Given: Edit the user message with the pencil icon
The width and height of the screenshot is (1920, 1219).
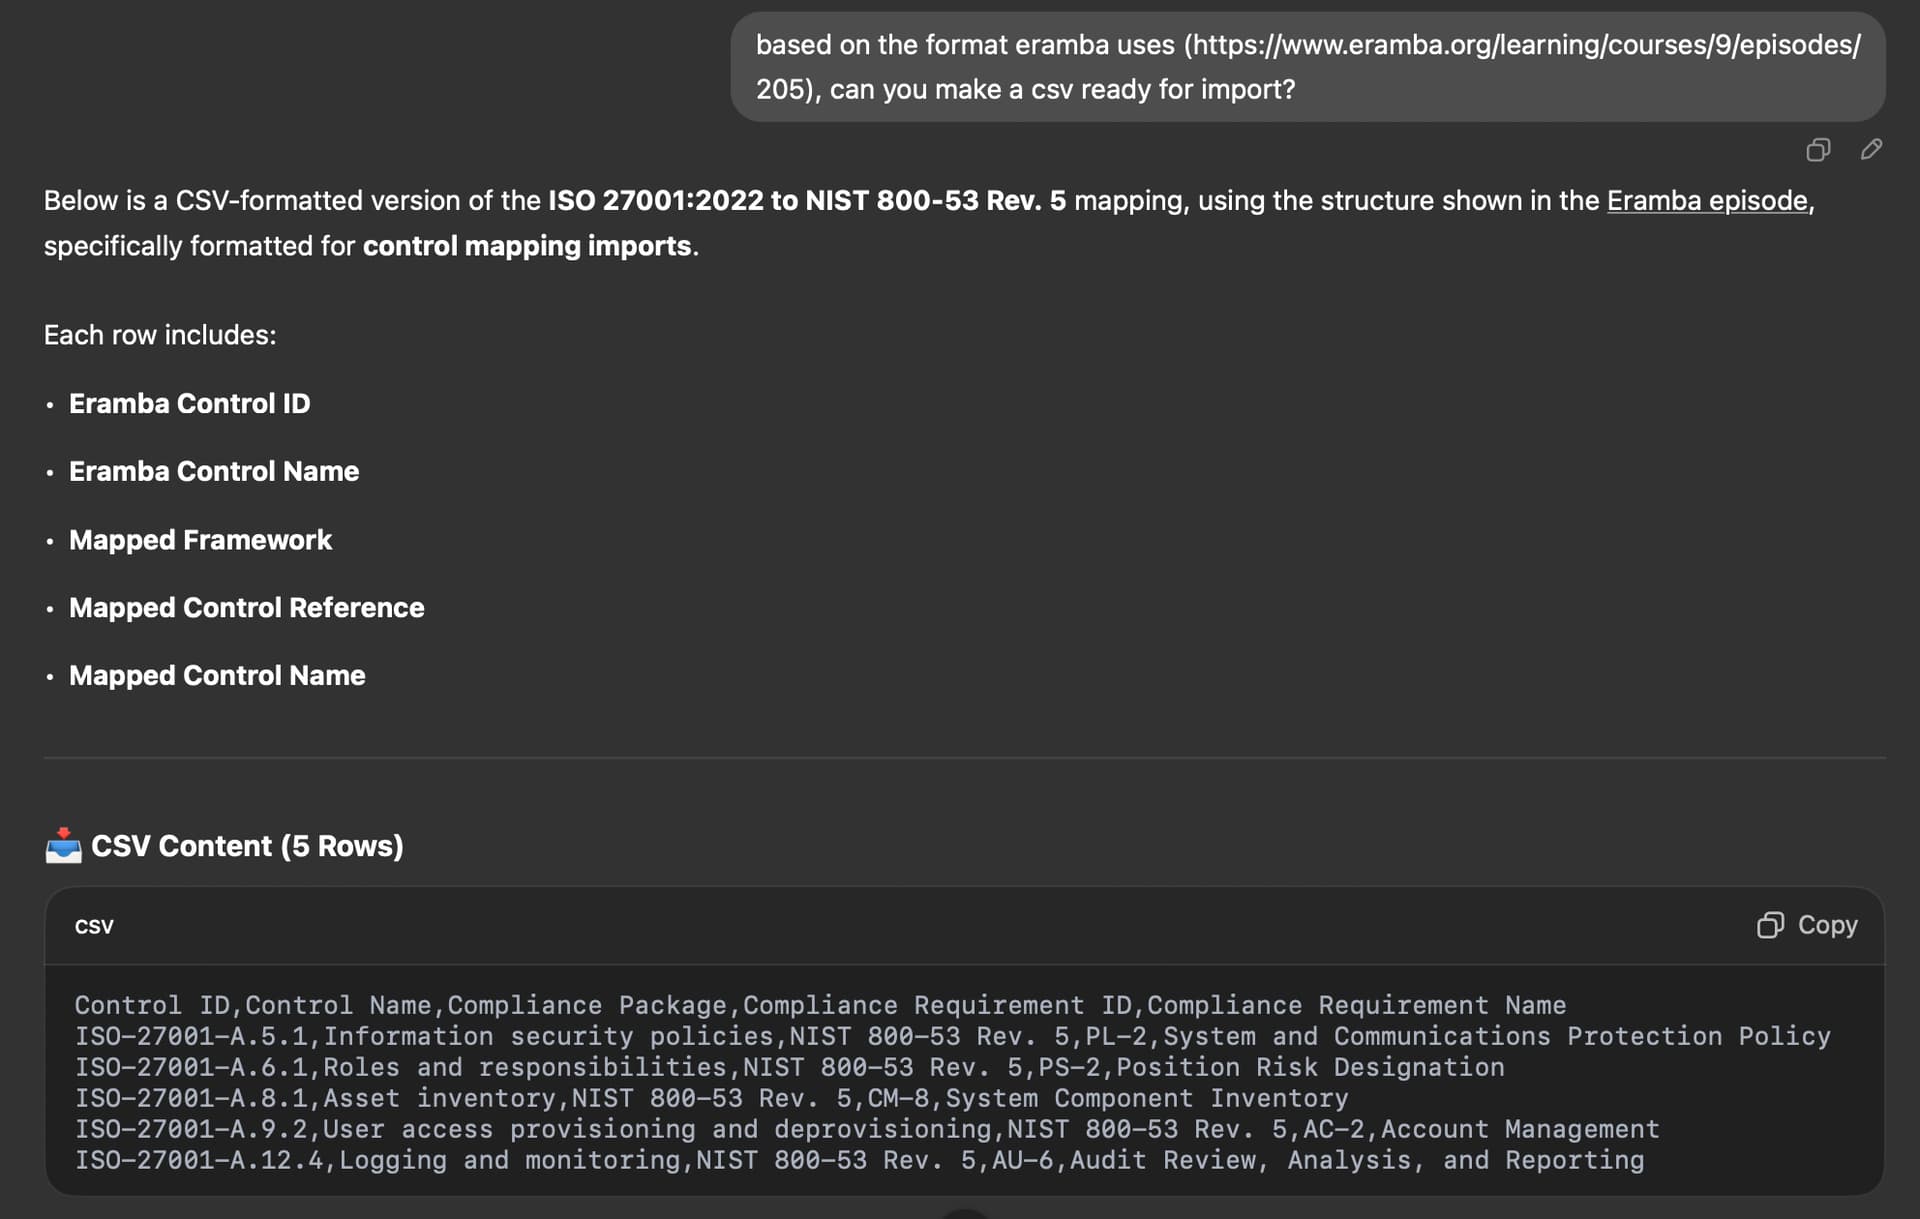Looking at the screenshot, I should 1871,150.
